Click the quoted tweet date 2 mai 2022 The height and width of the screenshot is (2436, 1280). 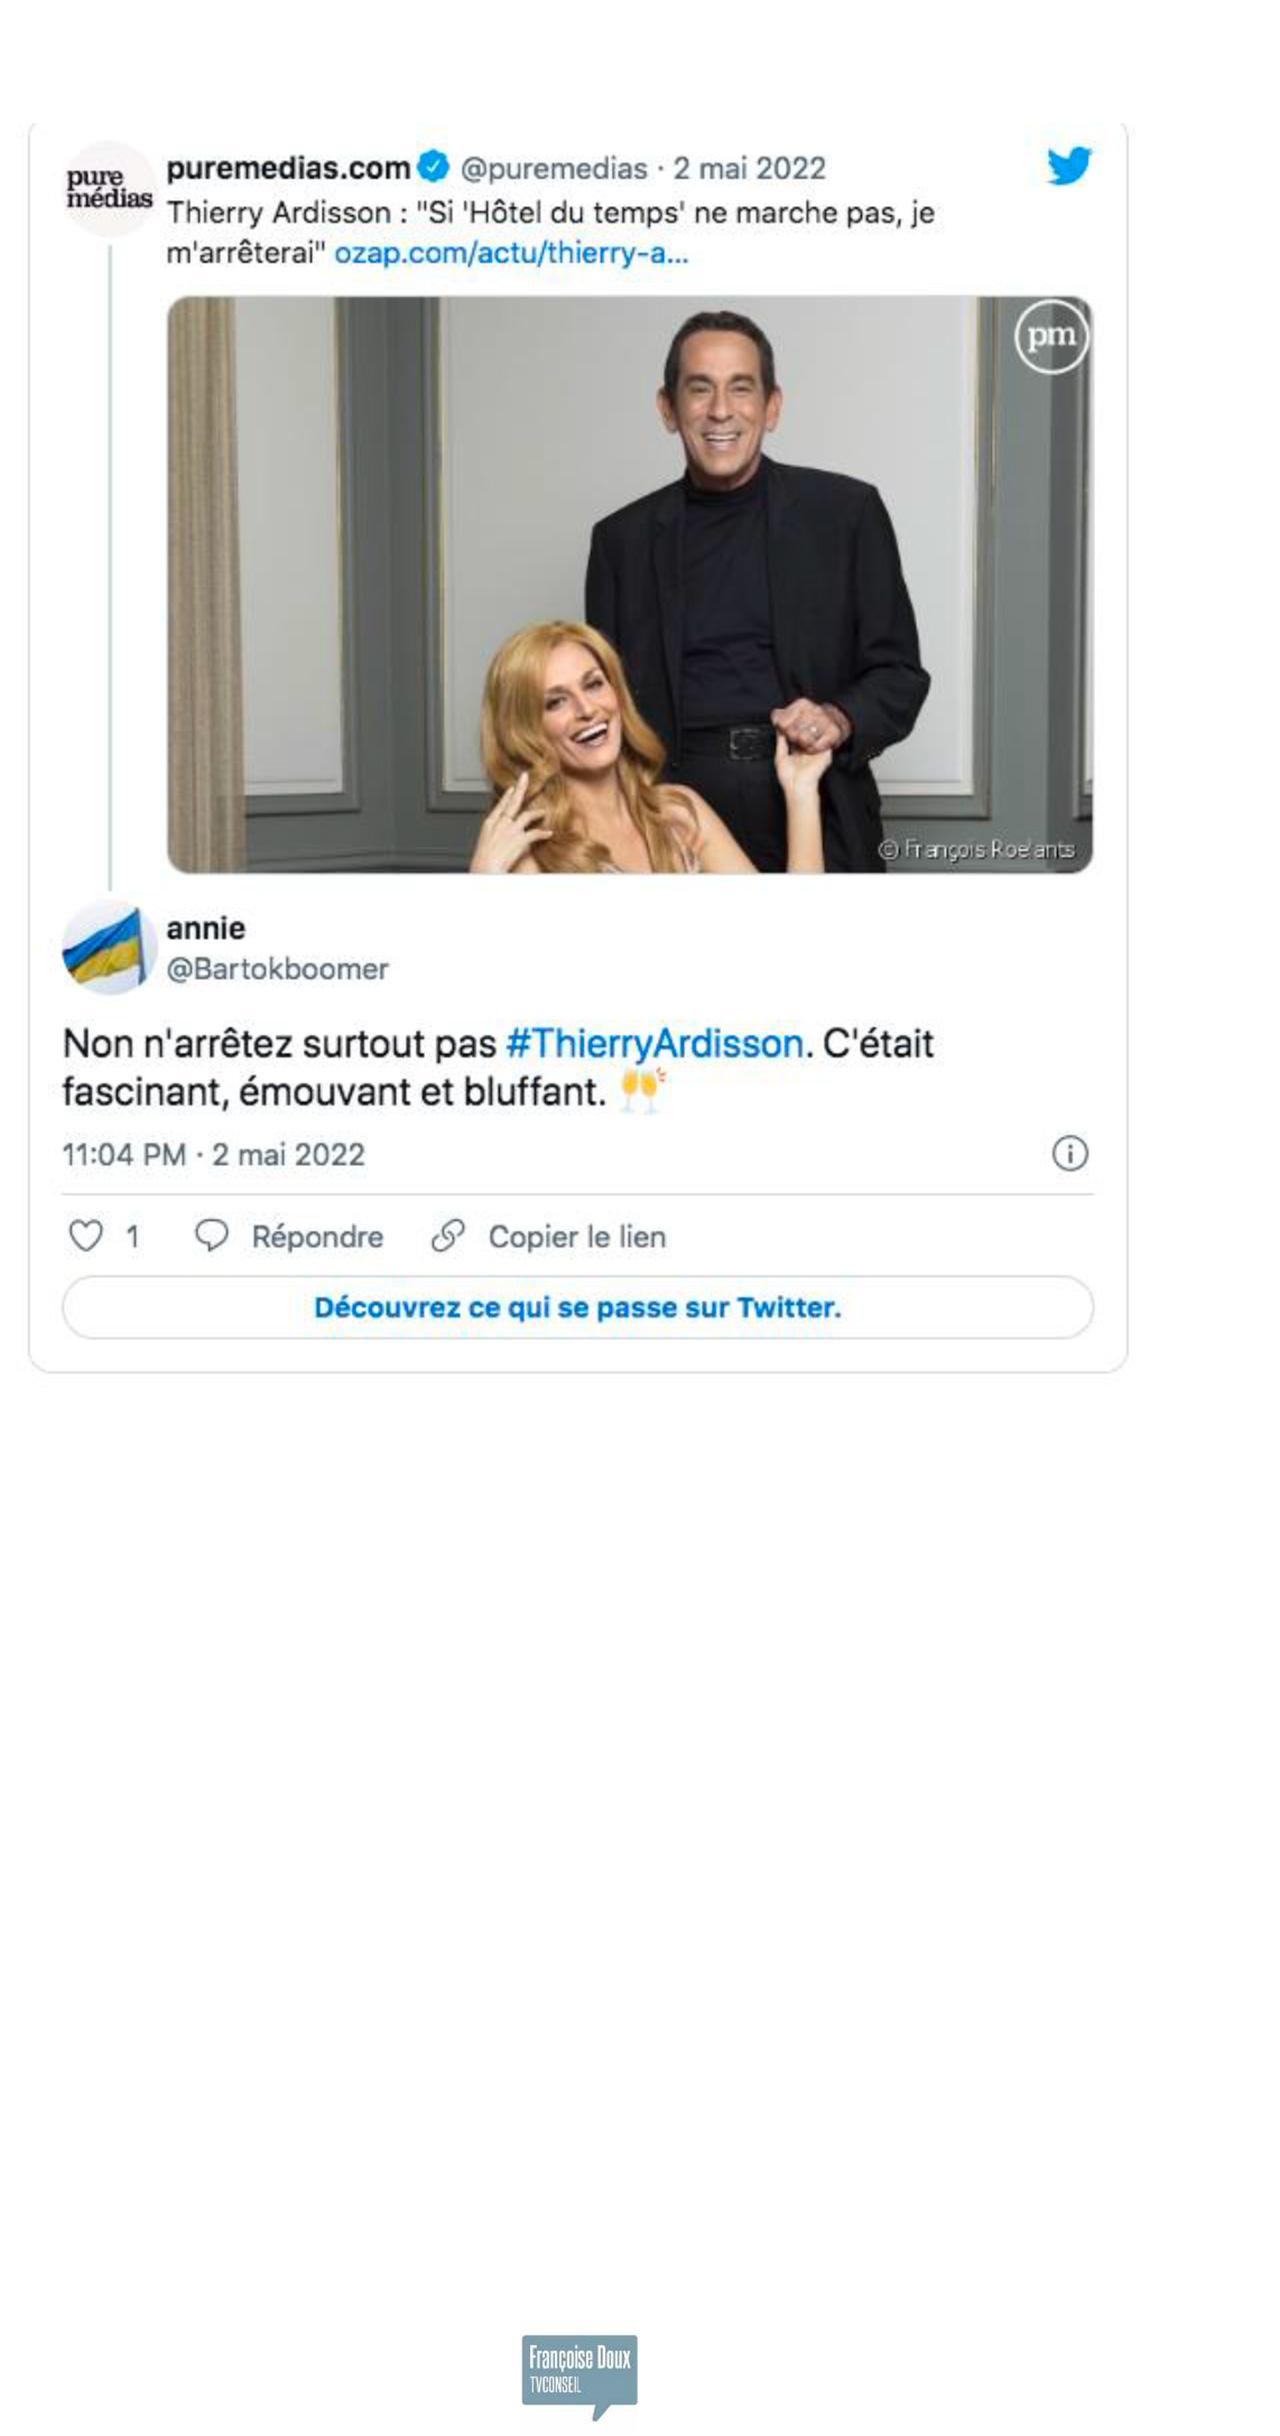click(x=749, y=169)
